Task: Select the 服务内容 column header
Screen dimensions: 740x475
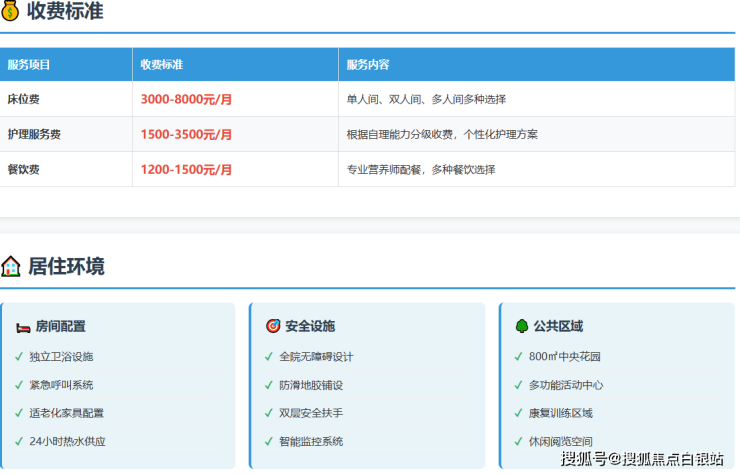Action: pyautogui.click(x=368, y=65)
